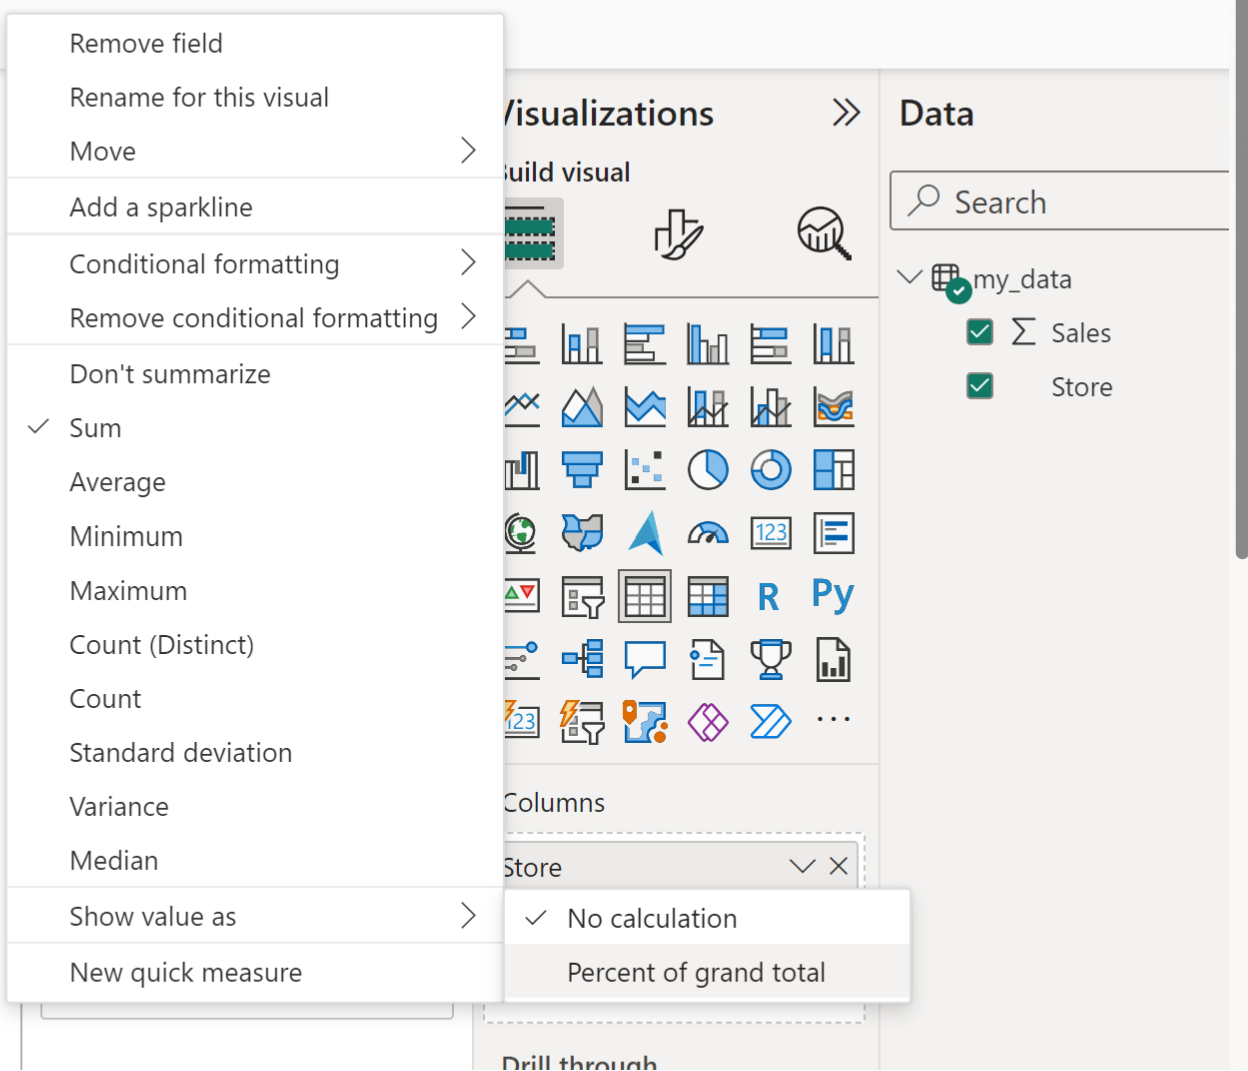Select the donut chart visualization
This screenshot has width=1248, height=1071.
point(771,470)
